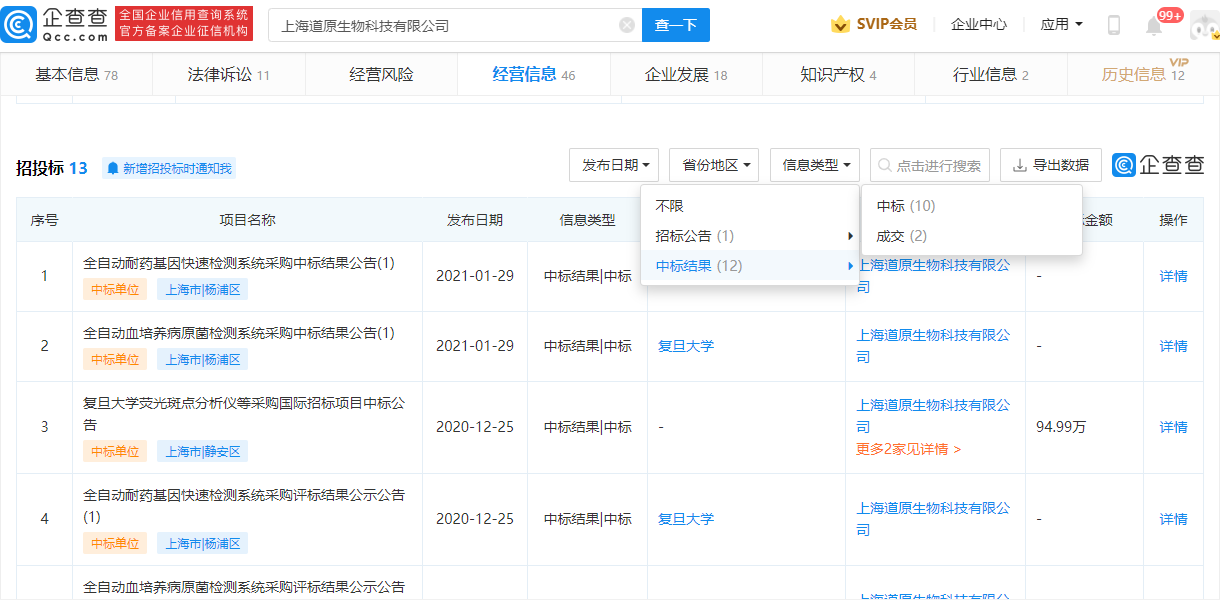Open 详情 for row 3
The image size is (1220, 600).
tap(1173, 427)
